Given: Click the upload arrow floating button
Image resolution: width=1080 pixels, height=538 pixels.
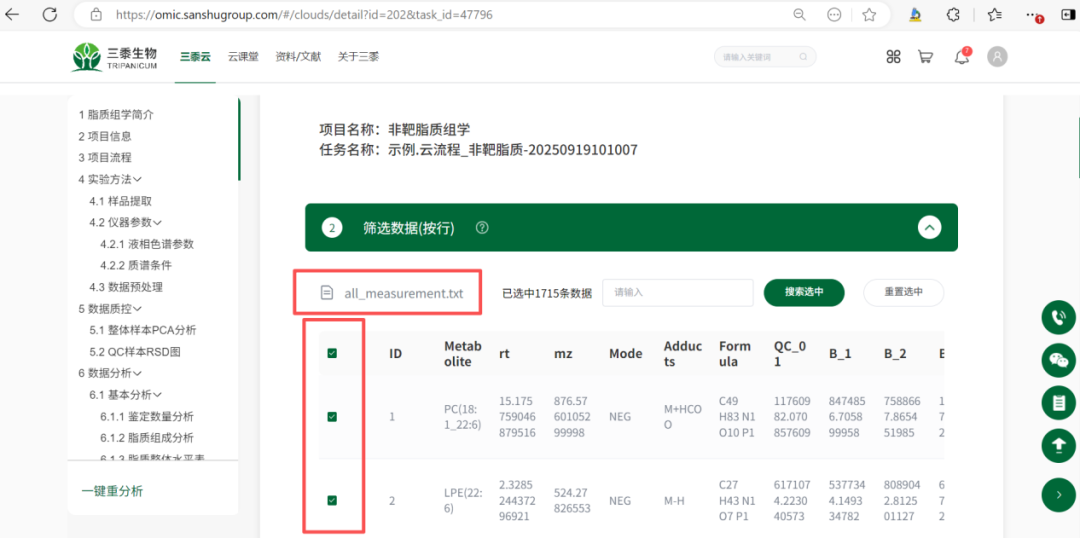Looking at the screenshot, I should click(1058, 445).
